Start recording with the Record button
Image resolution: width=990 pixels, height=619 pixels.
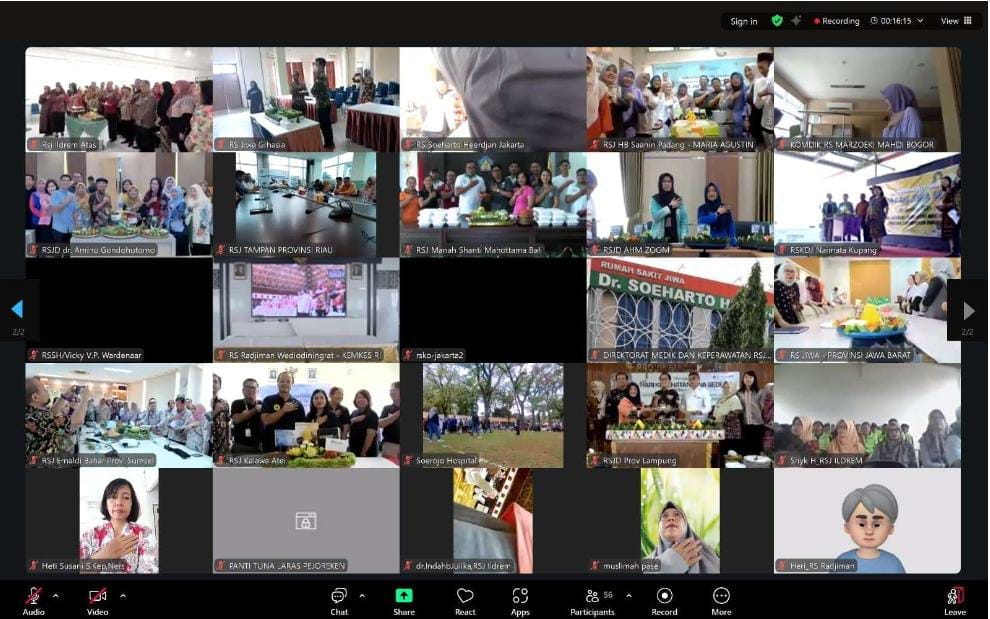[x=664, y=596]
